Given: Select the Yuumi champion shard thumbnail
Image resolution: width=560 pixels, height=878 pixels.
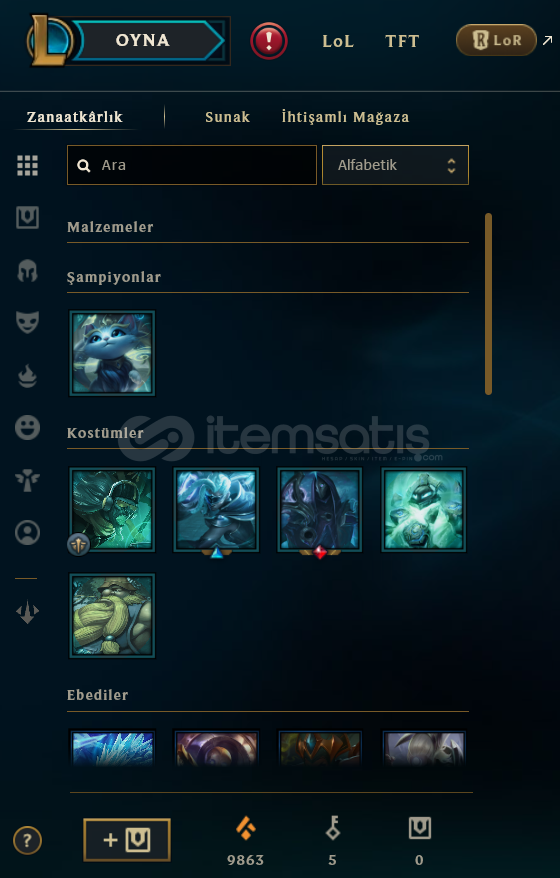Looking at the screenshot, I should tap(112, 353).
